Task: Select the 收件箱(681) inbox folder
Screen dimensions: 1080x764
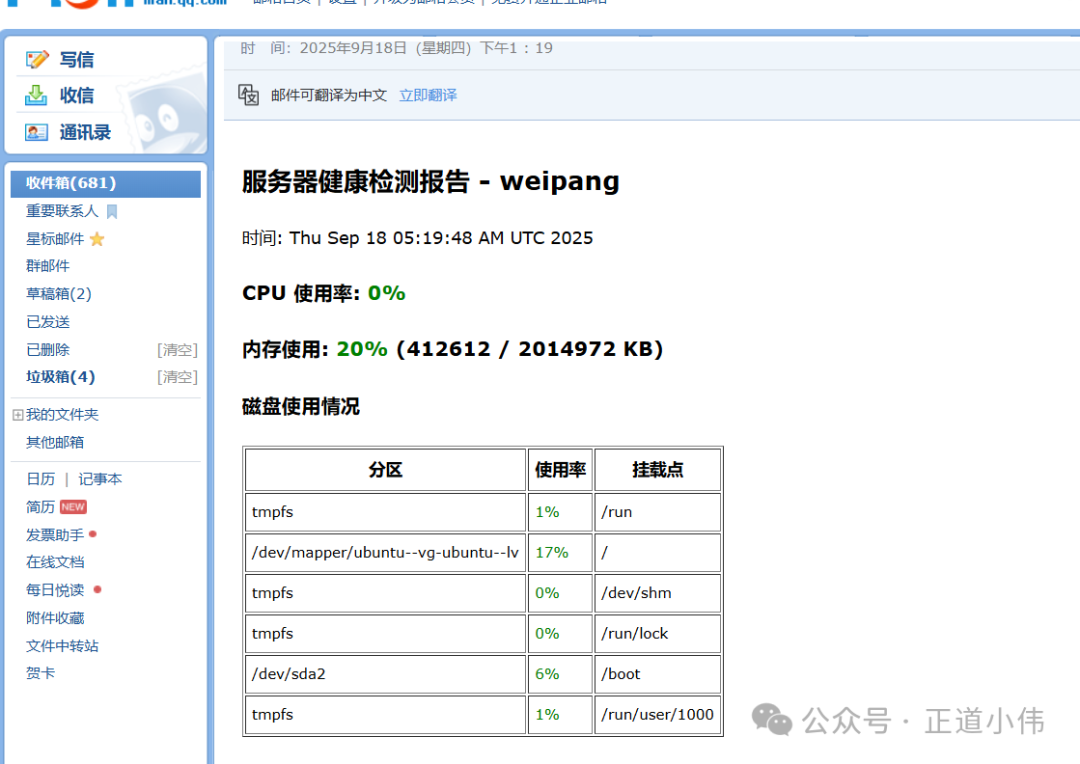Action: tap(105, 183)
